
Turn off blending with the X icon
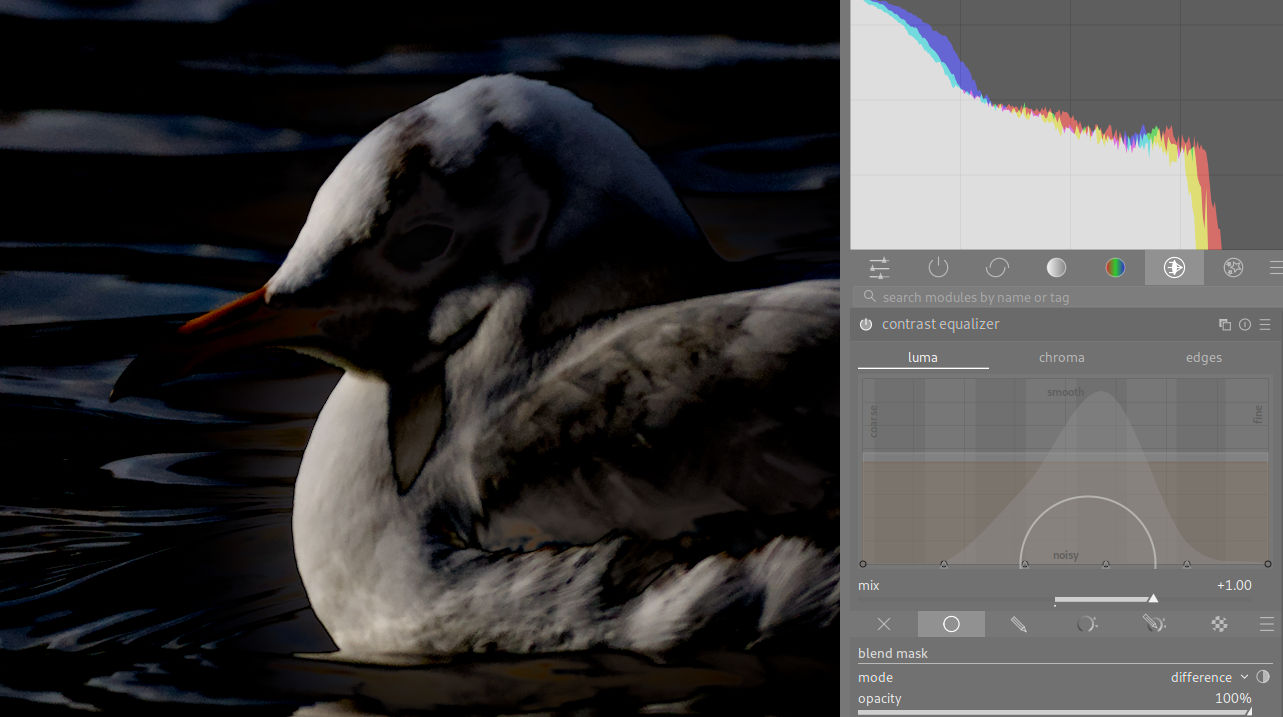click(884, 624)
